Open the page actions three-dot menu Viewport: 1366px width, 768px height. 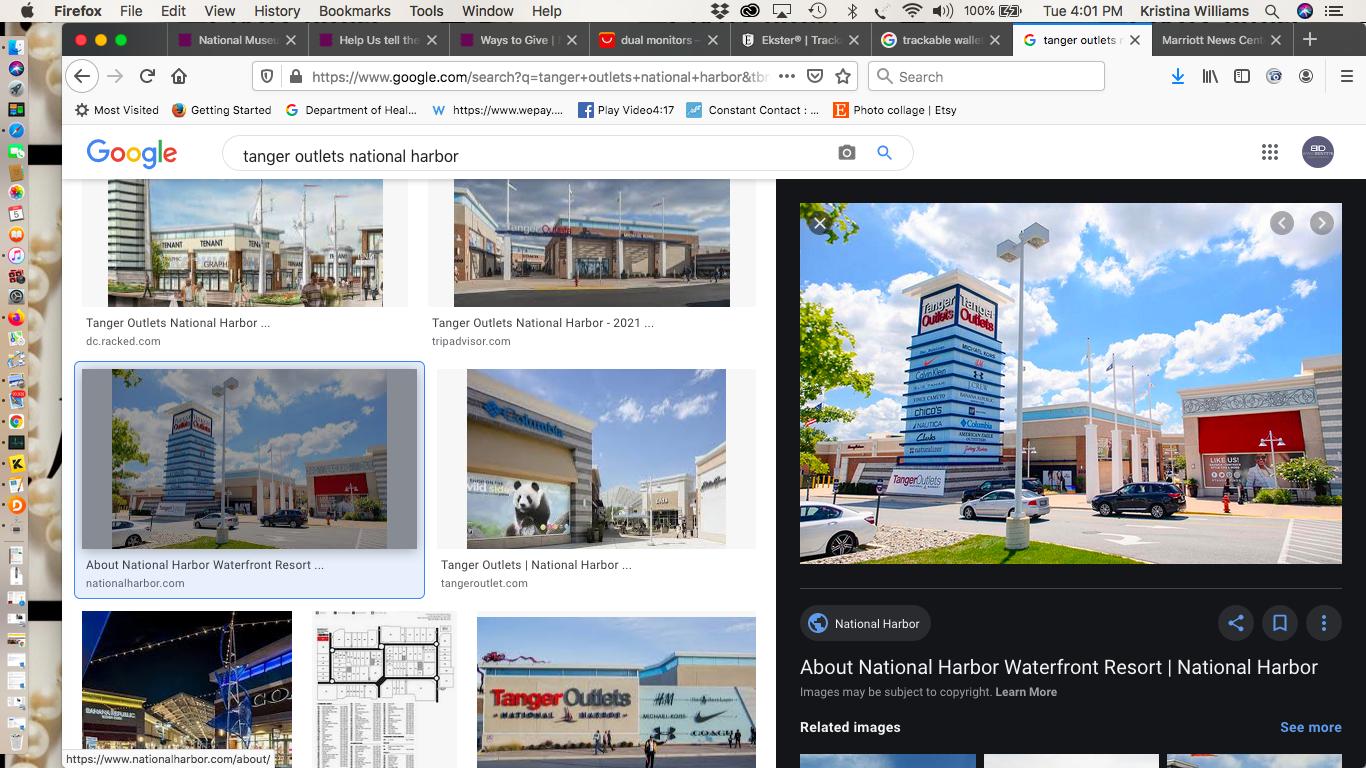point(787,76)
